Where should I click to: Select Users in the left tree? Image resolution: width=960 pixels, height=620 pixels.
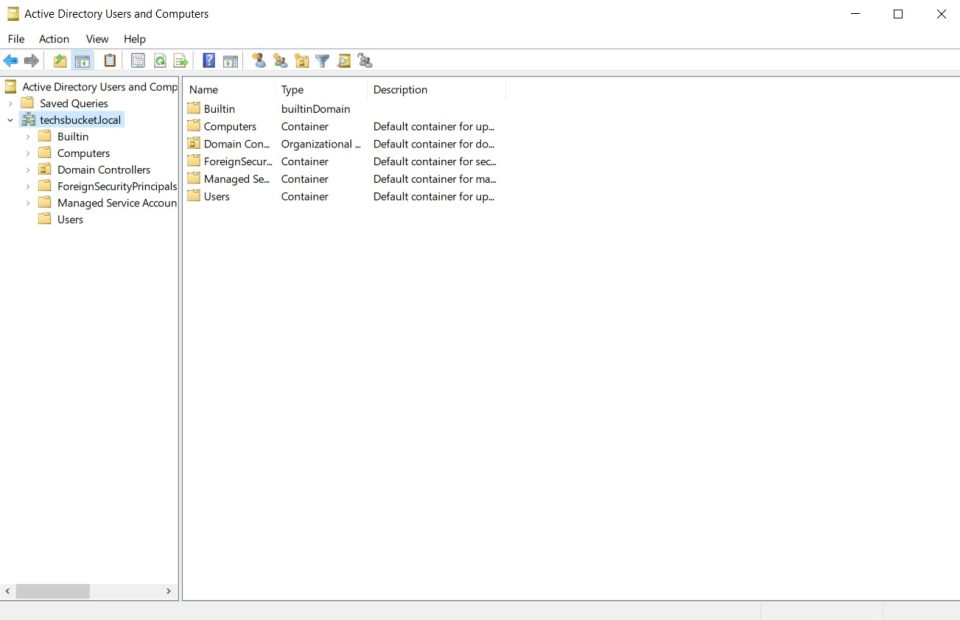pyautogui.click(x=70, y=219)
